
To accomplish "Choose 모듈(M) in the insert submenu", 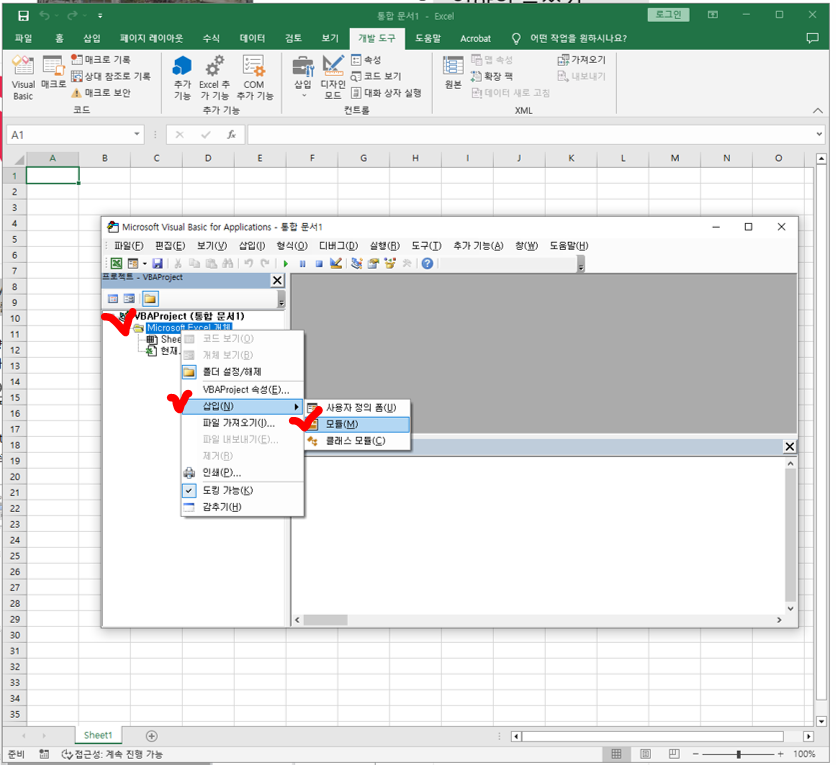I will click(357, 424).
